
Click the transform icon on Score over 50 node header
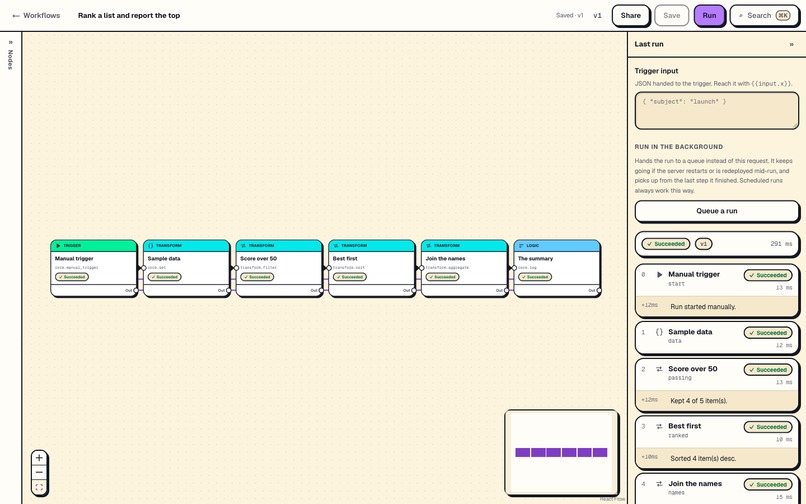click(243, 246)
